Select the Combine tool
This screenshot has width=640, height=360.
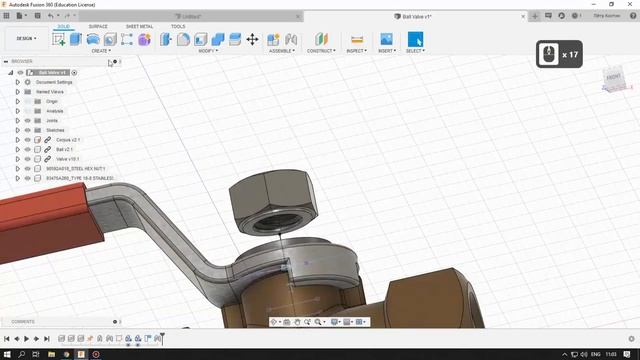tap(218, 39)
